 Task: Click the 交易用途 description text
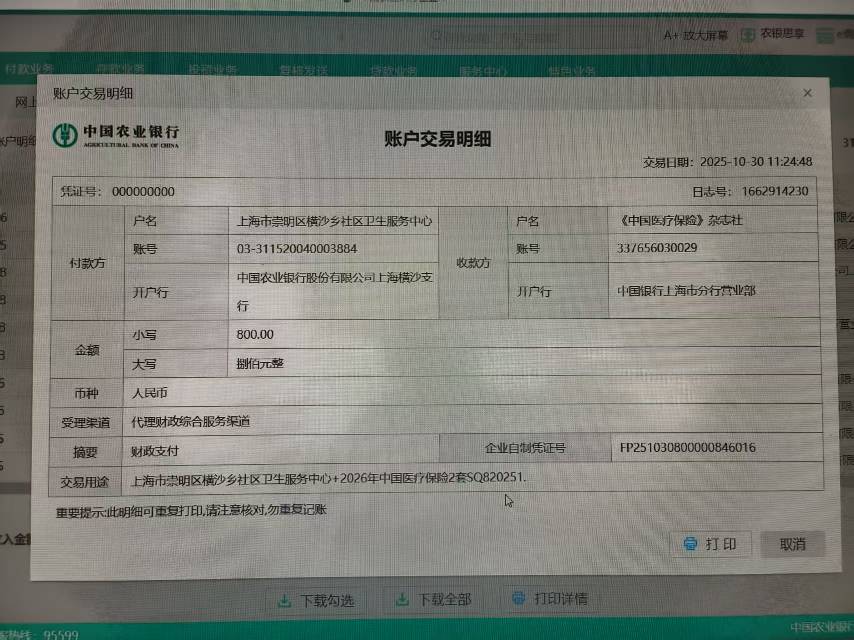(x=328, y=479)
